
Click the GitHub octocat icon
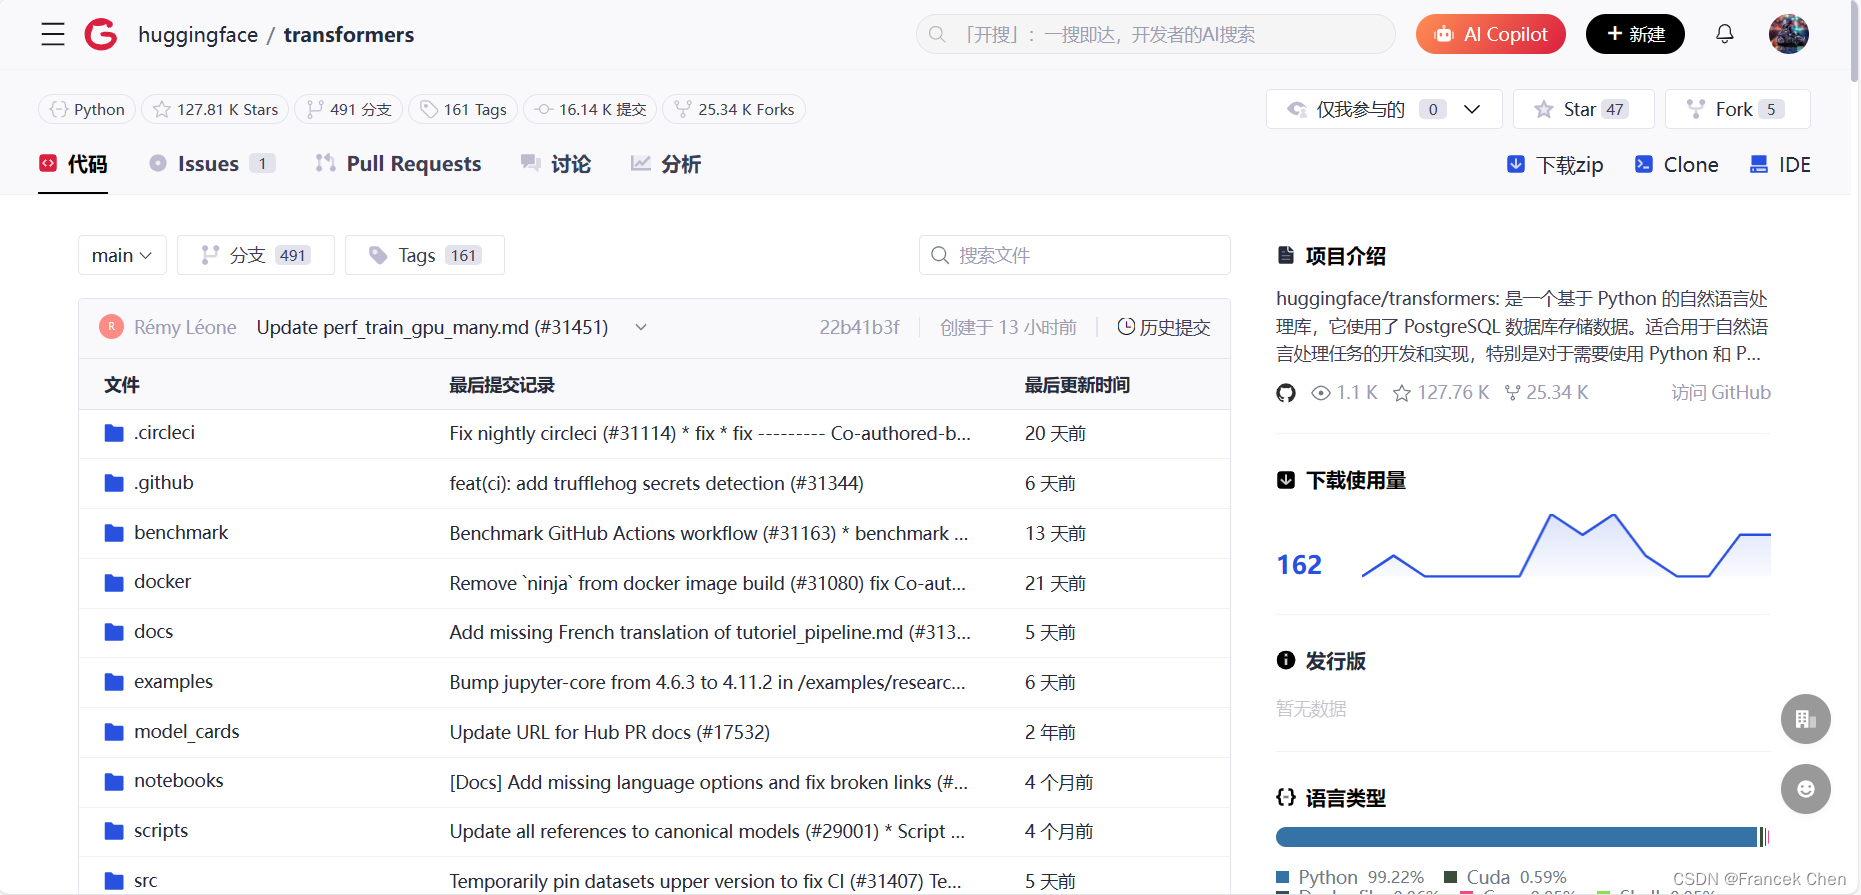click(1286, 393)
